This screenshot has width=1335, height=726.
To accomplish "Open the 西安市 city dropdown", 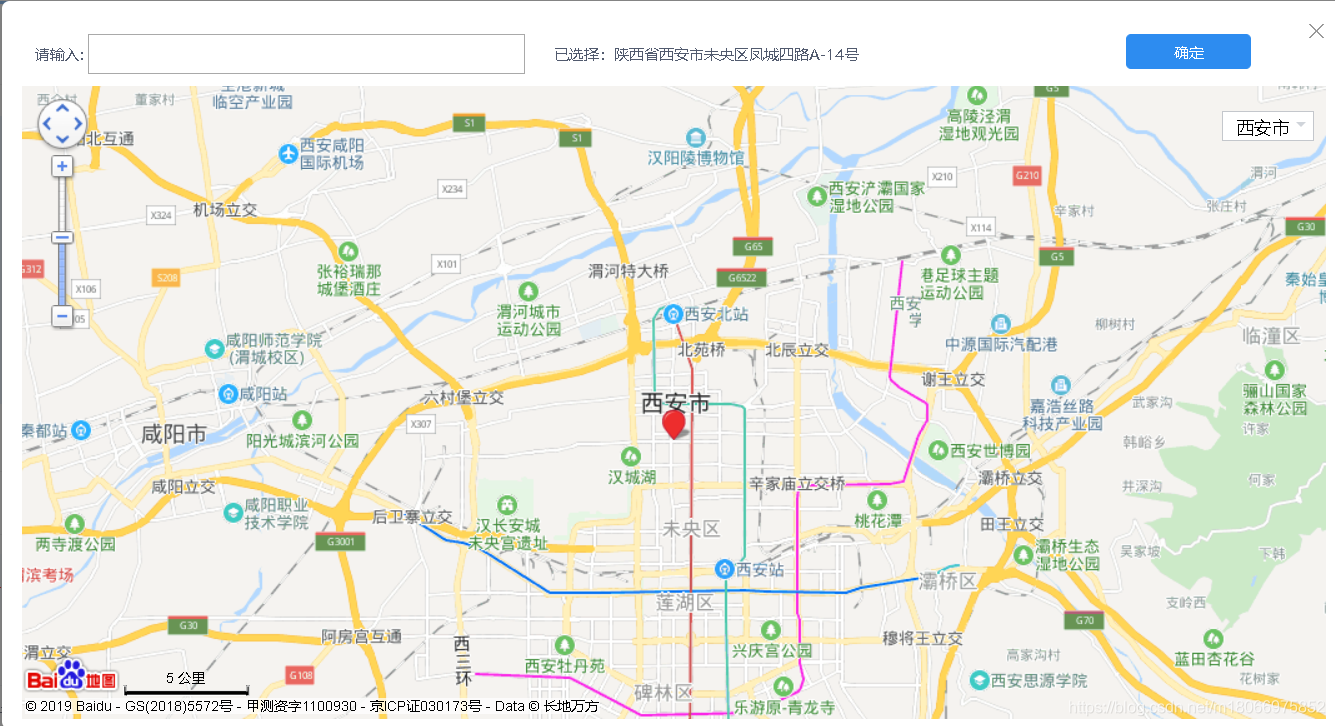I will [1267, 127].
